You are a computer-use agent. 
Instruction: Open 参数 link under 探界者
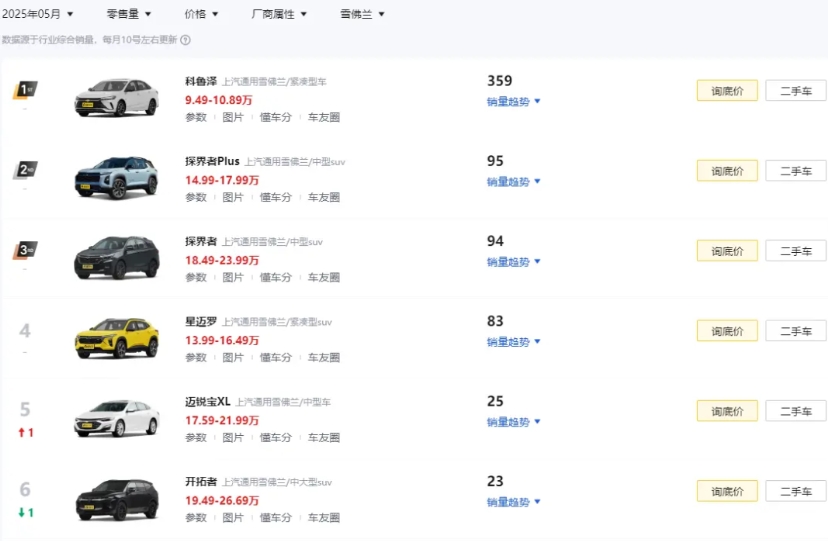[x=196, y=277]
